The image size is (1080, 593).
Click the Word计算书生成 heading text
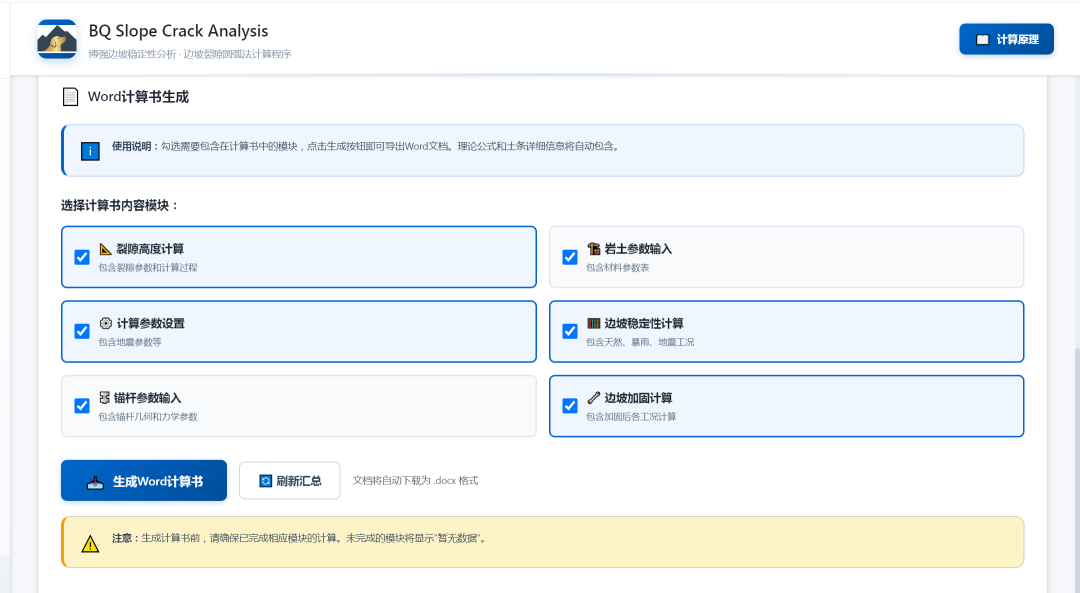[x=138, y=97]
